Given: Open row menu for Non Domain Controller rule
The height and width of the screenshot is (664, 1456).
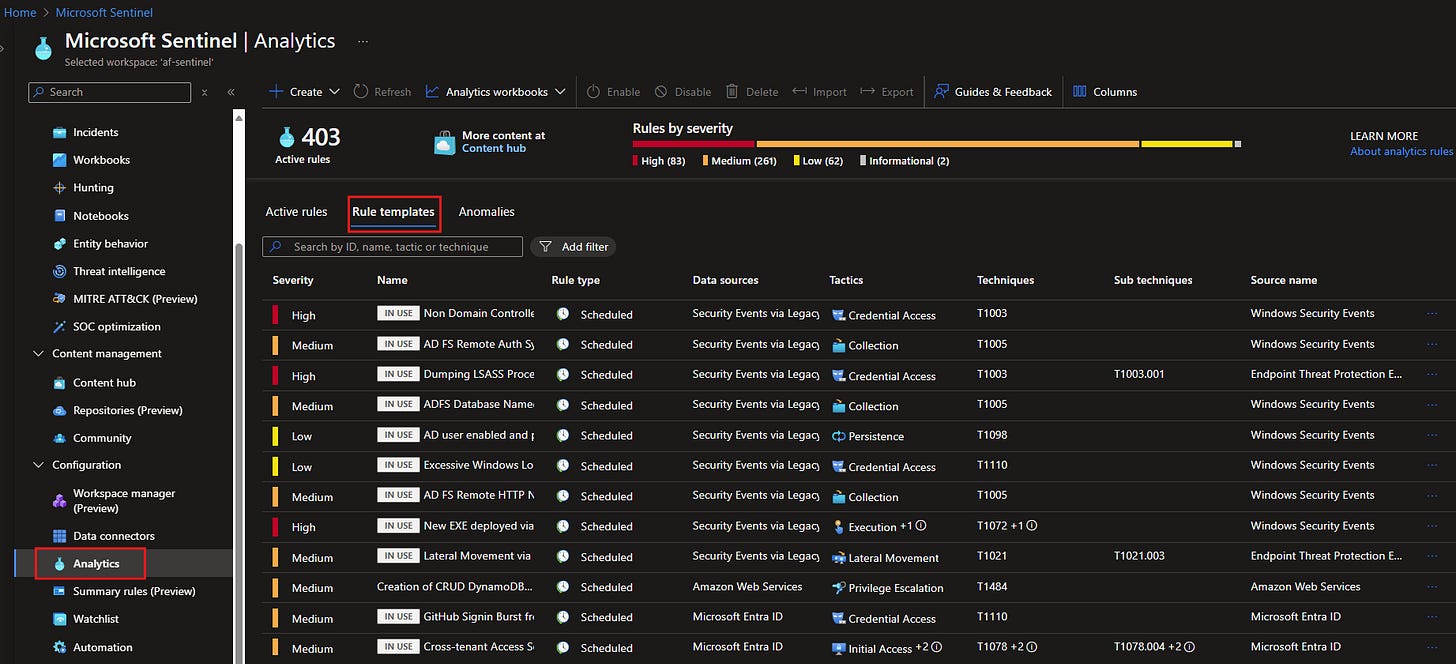Looking at the screenshot, I should tap(1433, 314).
